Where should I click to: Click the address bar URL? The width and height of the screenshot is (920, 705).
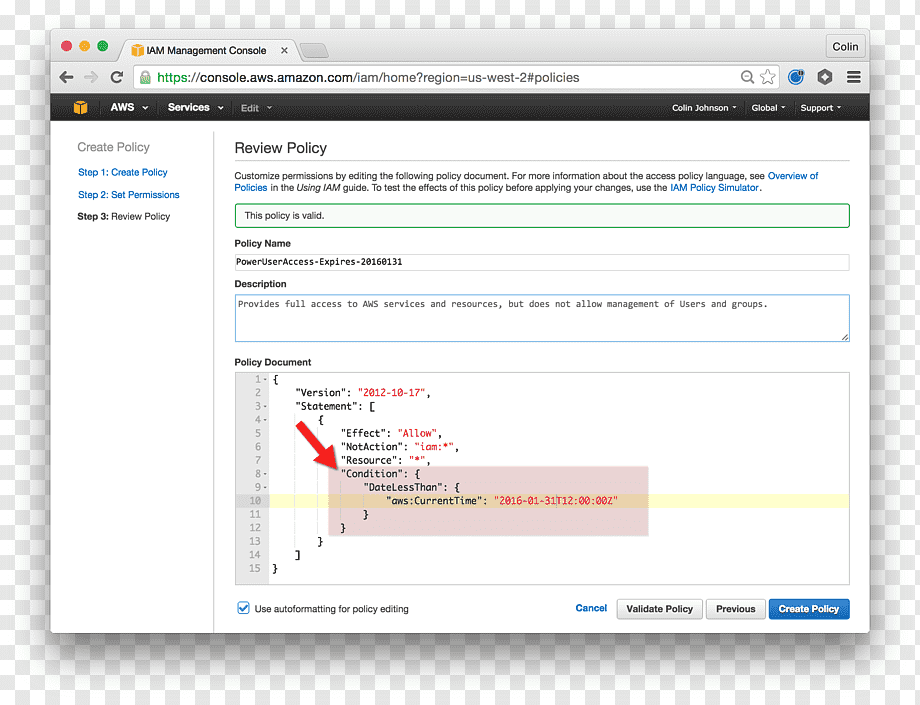click(368, 77)
